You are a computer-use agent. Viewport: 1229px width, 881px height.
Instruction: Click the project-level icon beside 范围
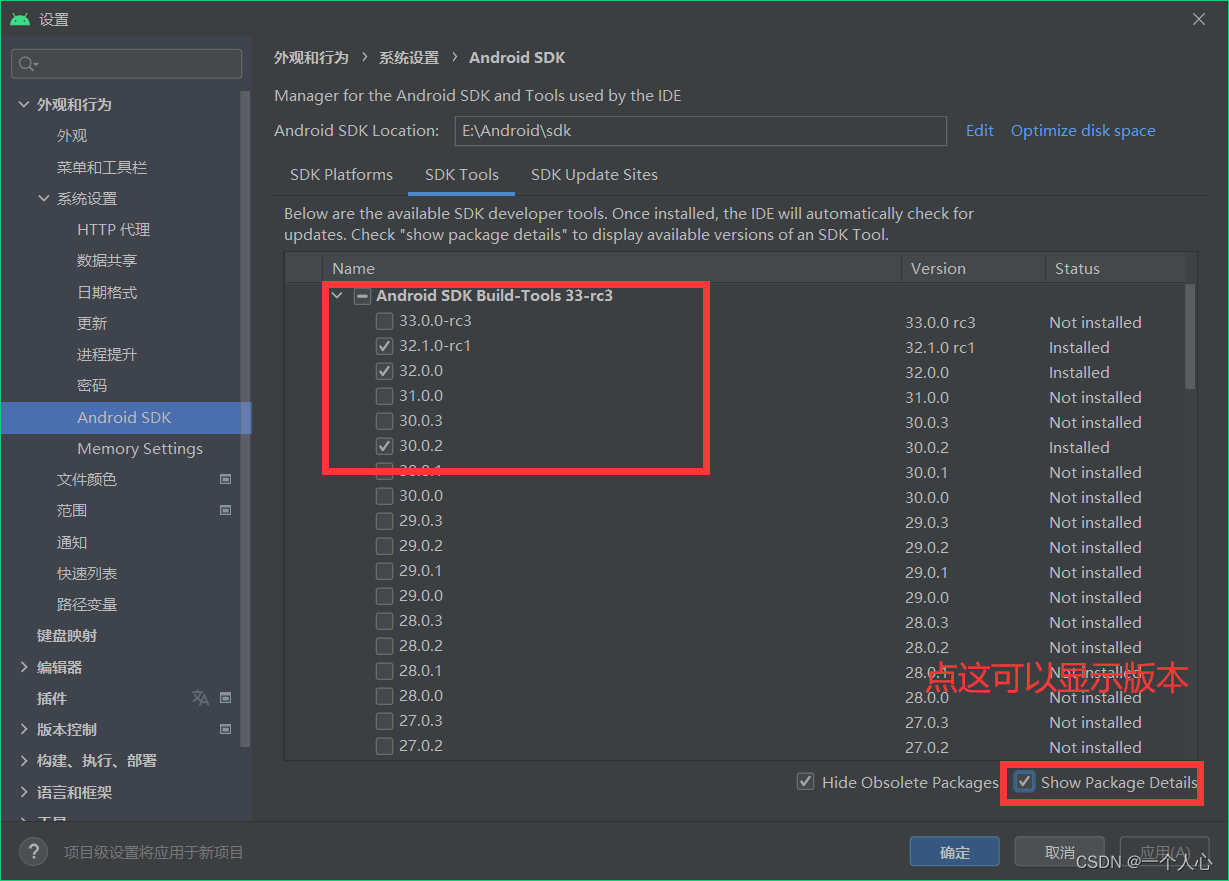click(225, 511)
